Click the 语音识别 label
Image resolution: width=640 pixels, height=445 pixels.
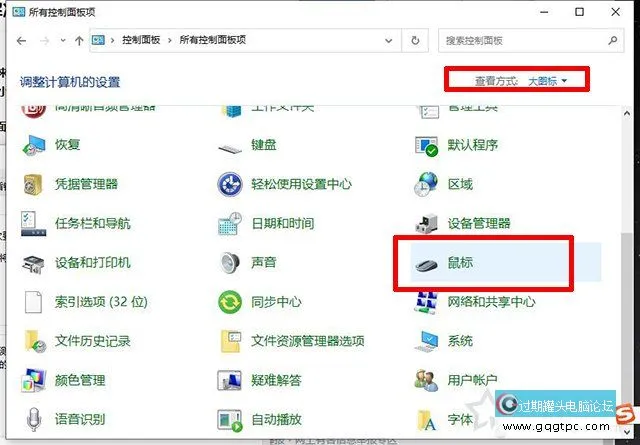click(x=80, y=419)
